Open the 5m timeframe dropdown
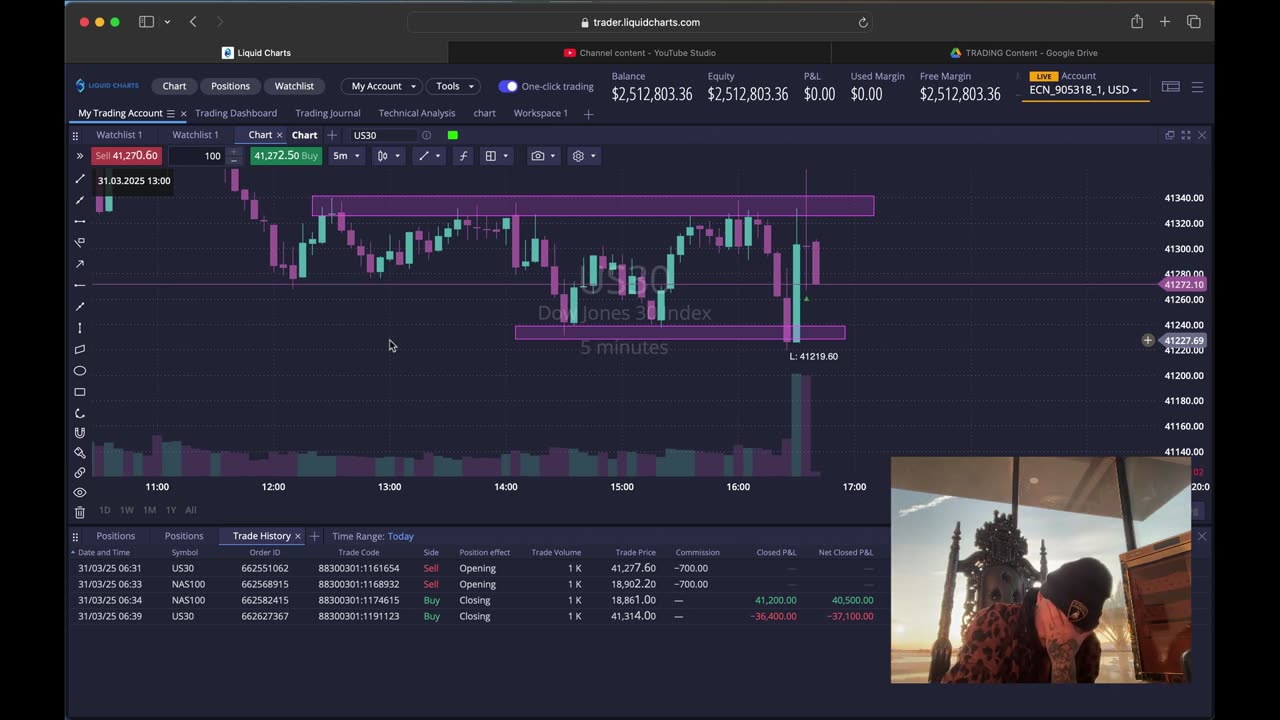The image size is (1280, 720). tap(346, 156)
